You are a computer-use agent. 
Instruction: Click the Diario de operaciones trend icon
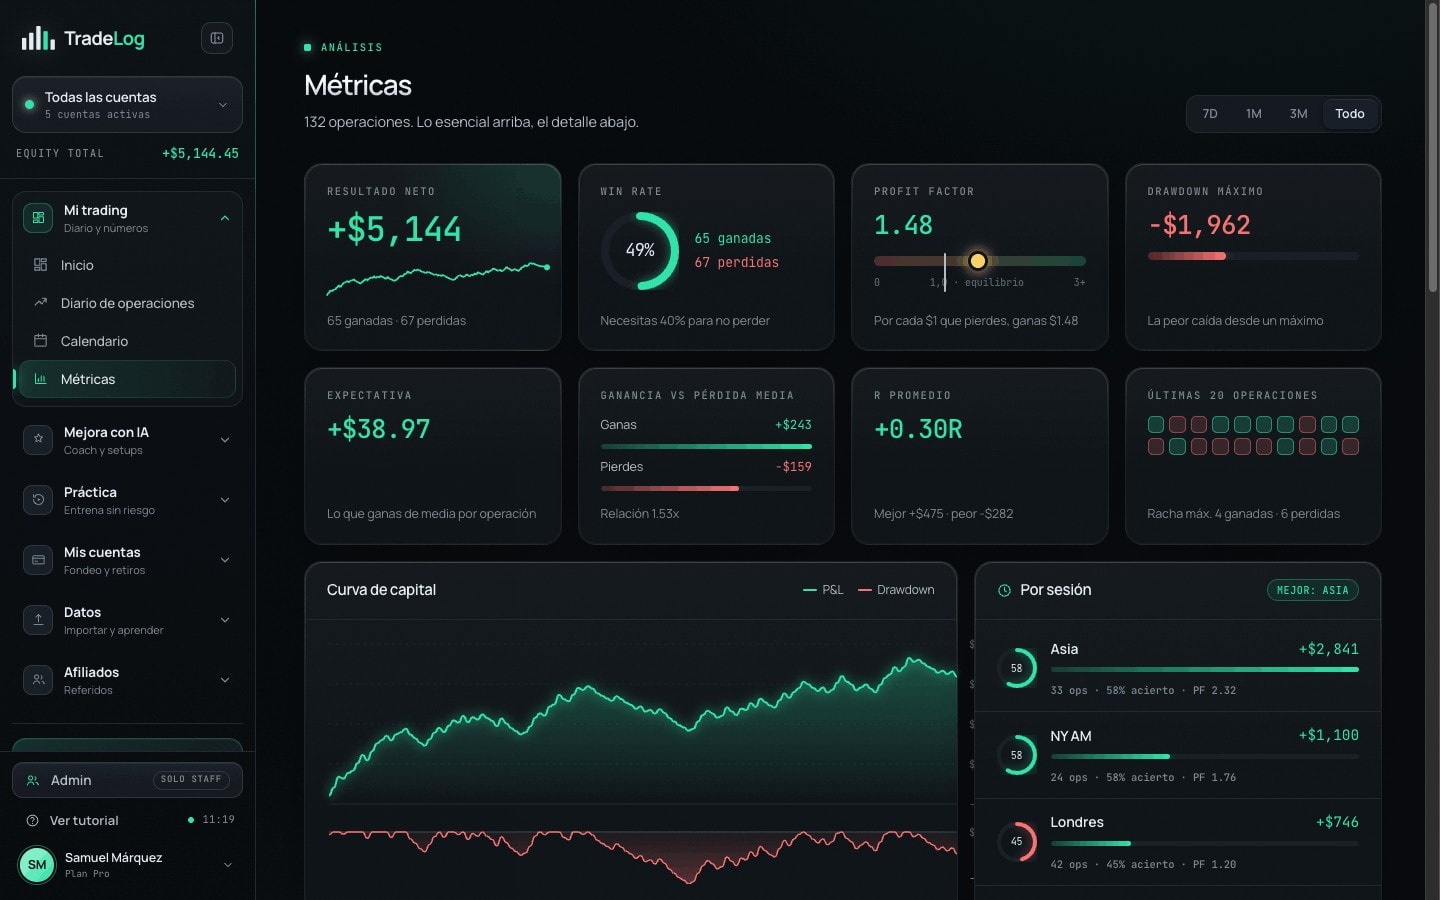(41, 303)
